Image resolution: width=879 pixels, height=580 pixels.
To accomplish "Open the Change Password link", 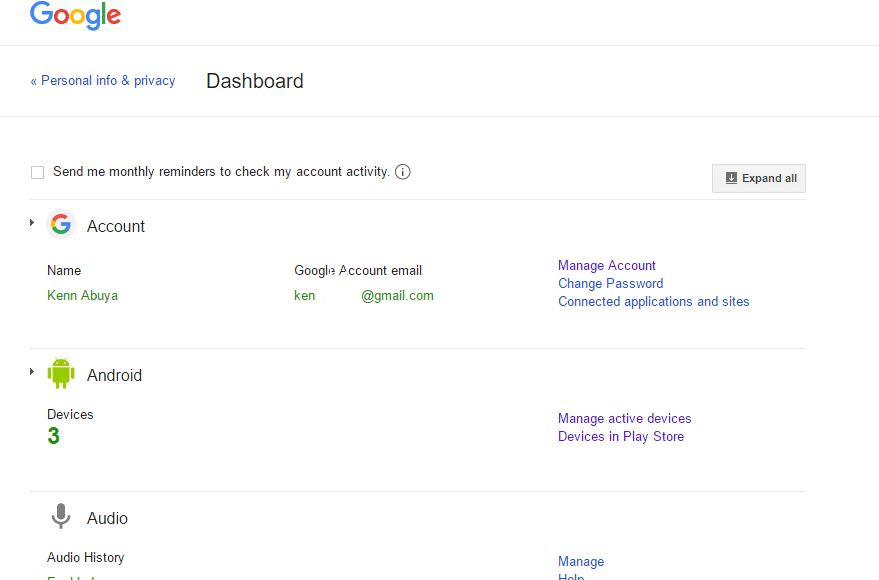I will tap(610, 283).
